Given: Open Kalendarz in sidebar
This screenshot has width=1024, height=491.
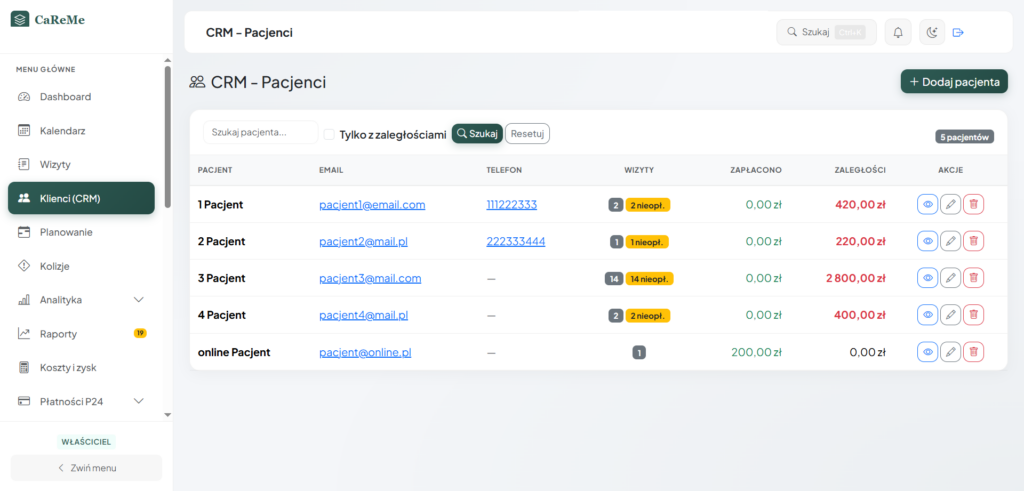Looking at the screenshot, I should 81,131.
